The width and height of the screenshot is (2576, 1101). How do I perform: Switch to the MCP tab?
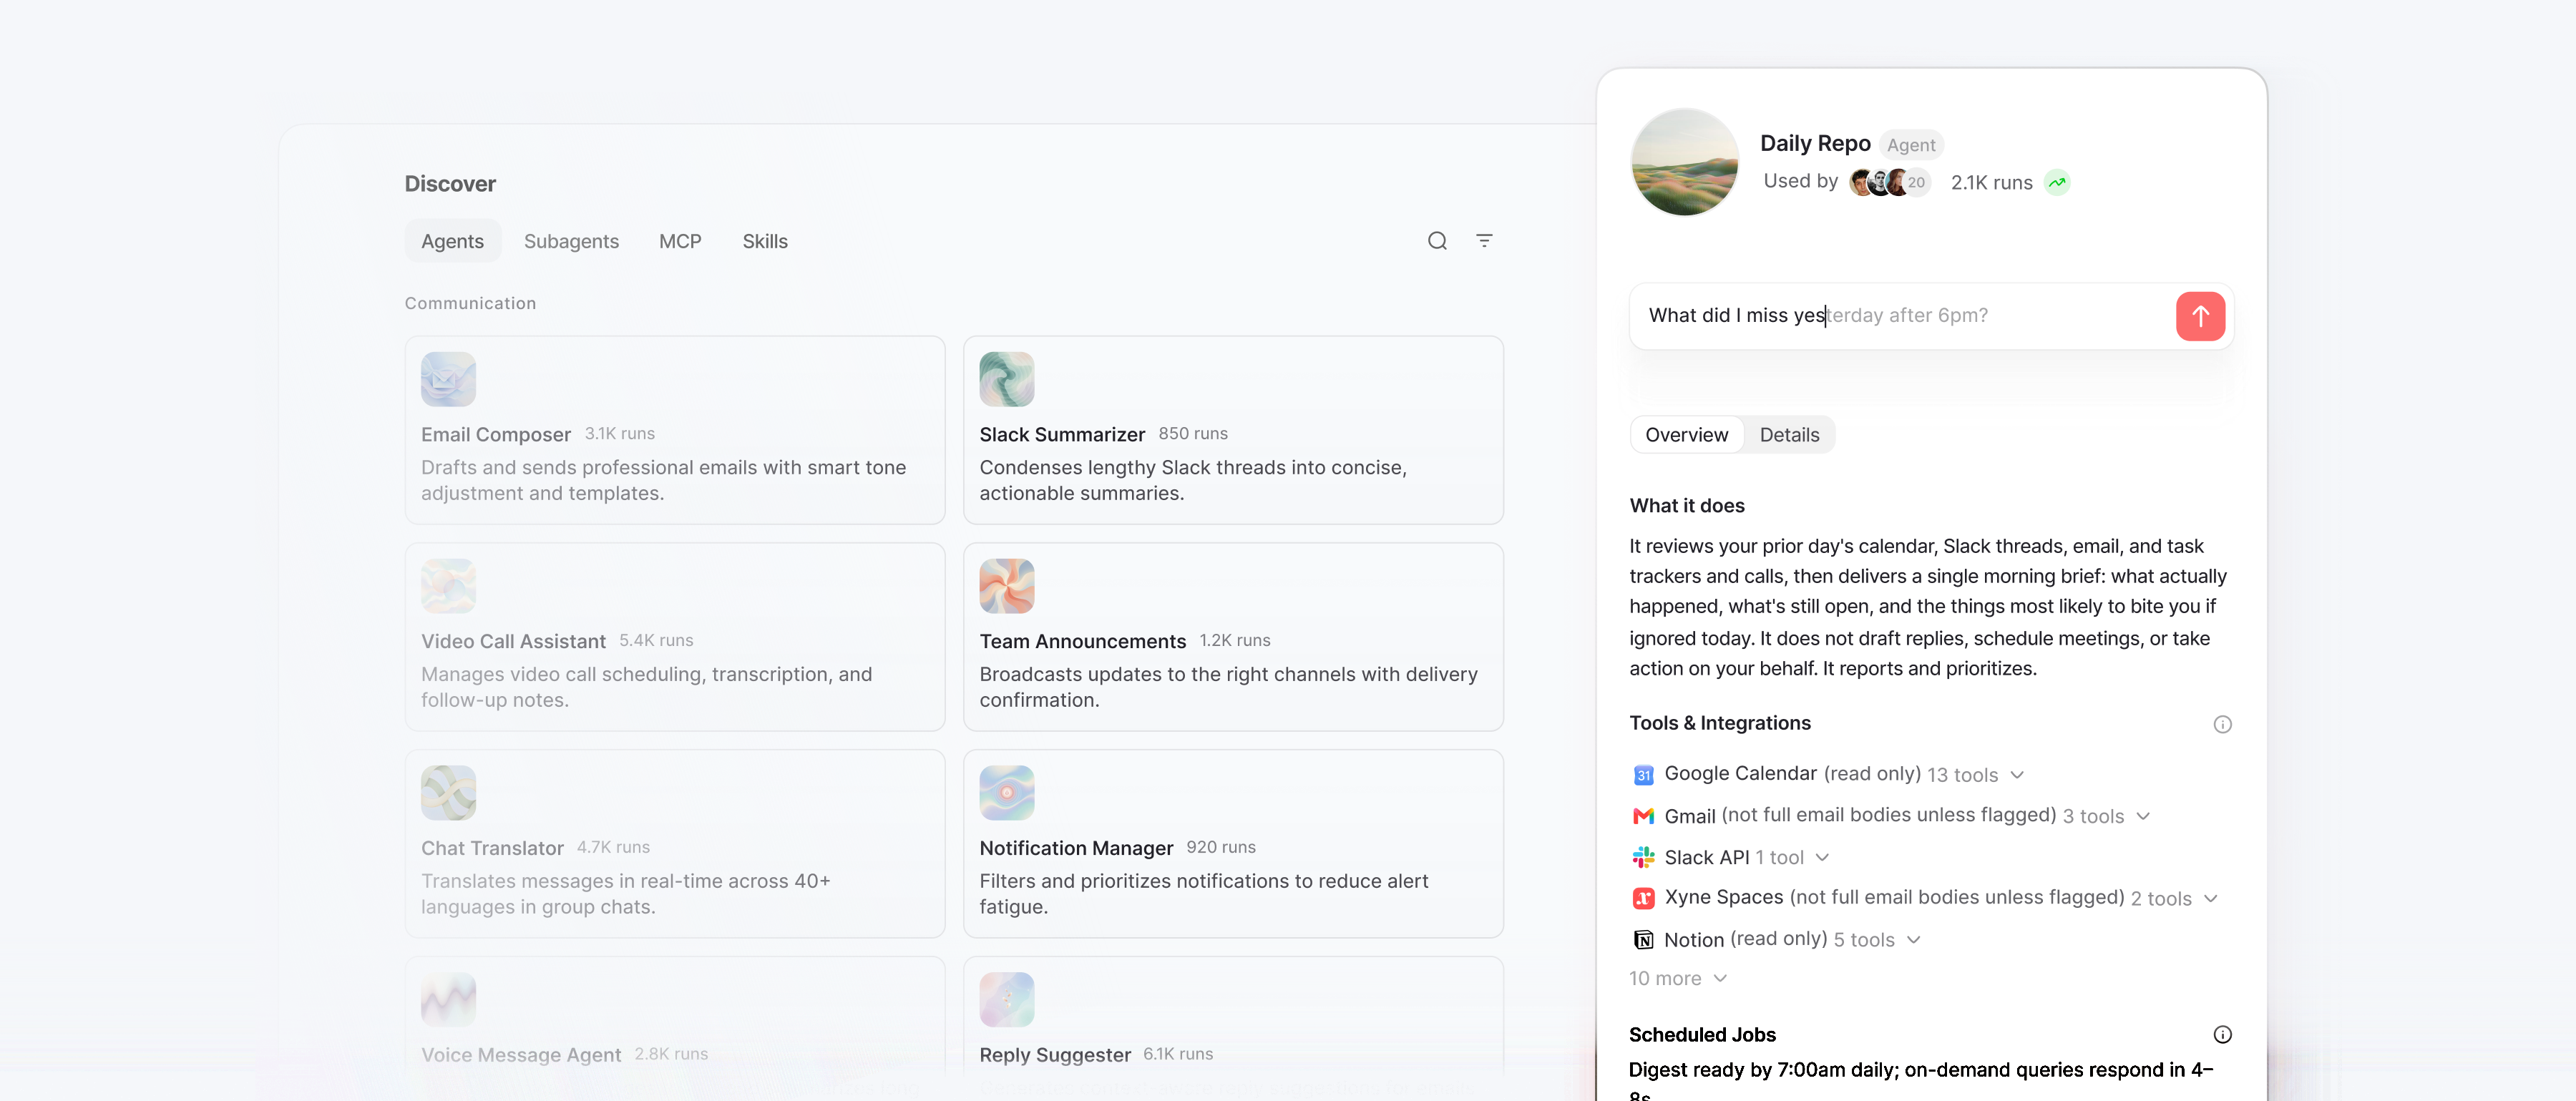(680, 241)
